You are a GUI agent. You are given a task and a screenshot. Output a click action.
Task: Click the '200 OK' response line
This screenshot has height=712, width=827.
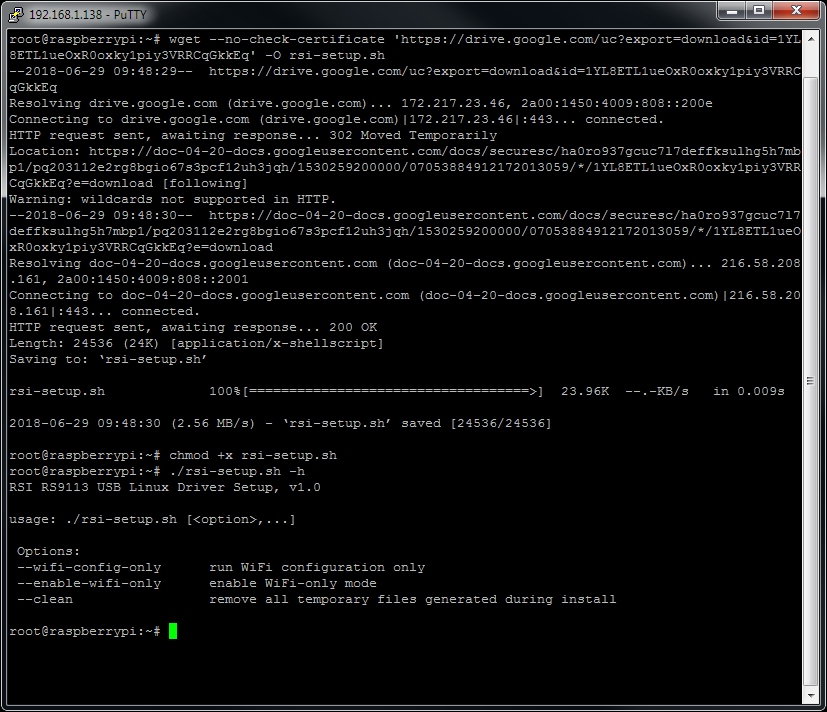coord(193,328)
